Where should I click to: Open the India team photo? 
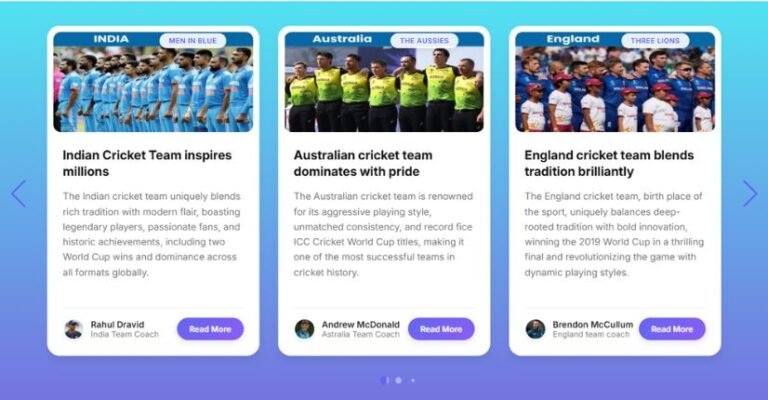[153, 82]
